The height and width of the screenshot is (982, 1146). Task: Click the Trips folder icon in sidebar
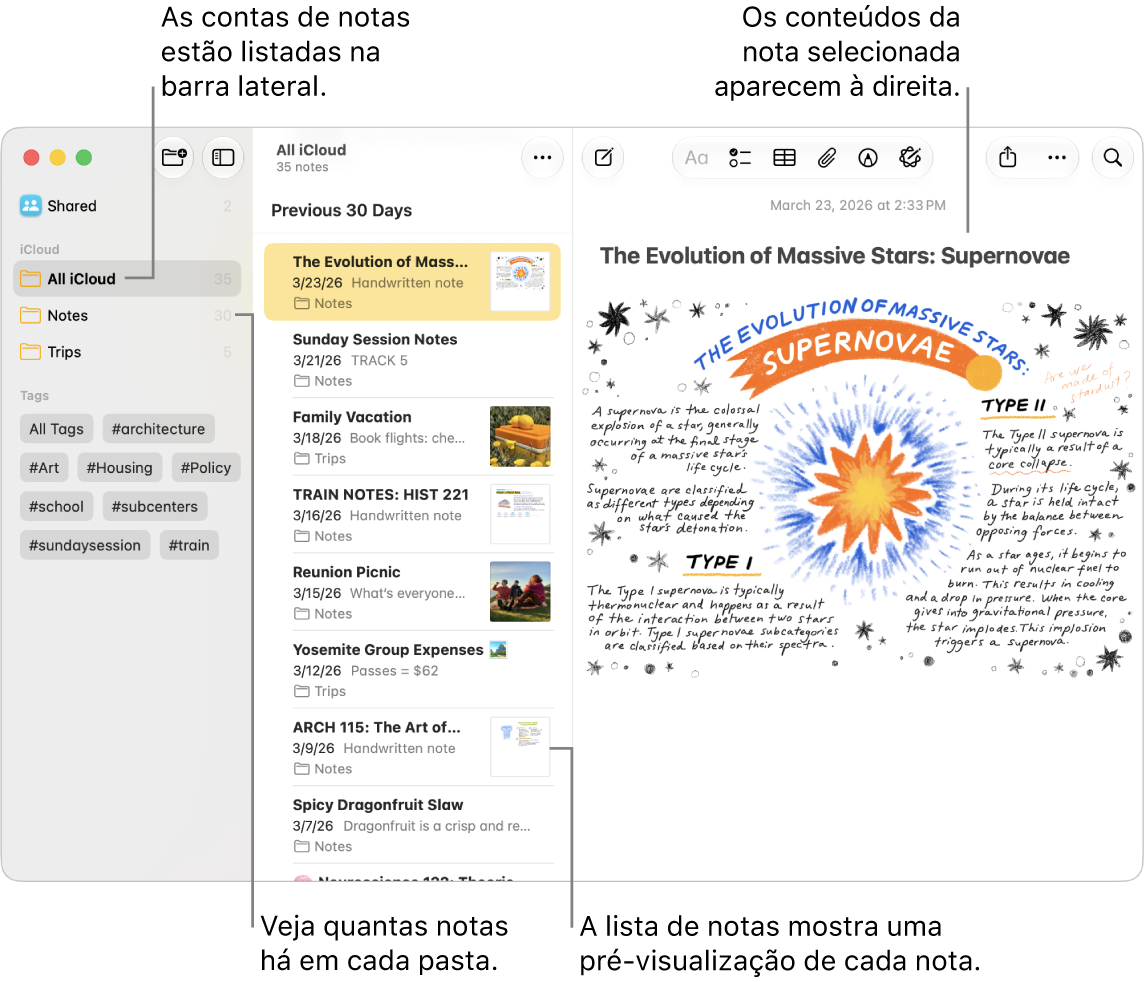pyautogui.click(x=31, y=351)
